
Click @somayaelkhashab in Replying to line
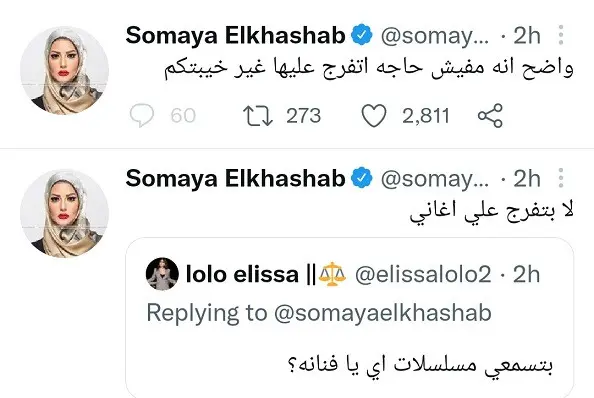(383, 314)
